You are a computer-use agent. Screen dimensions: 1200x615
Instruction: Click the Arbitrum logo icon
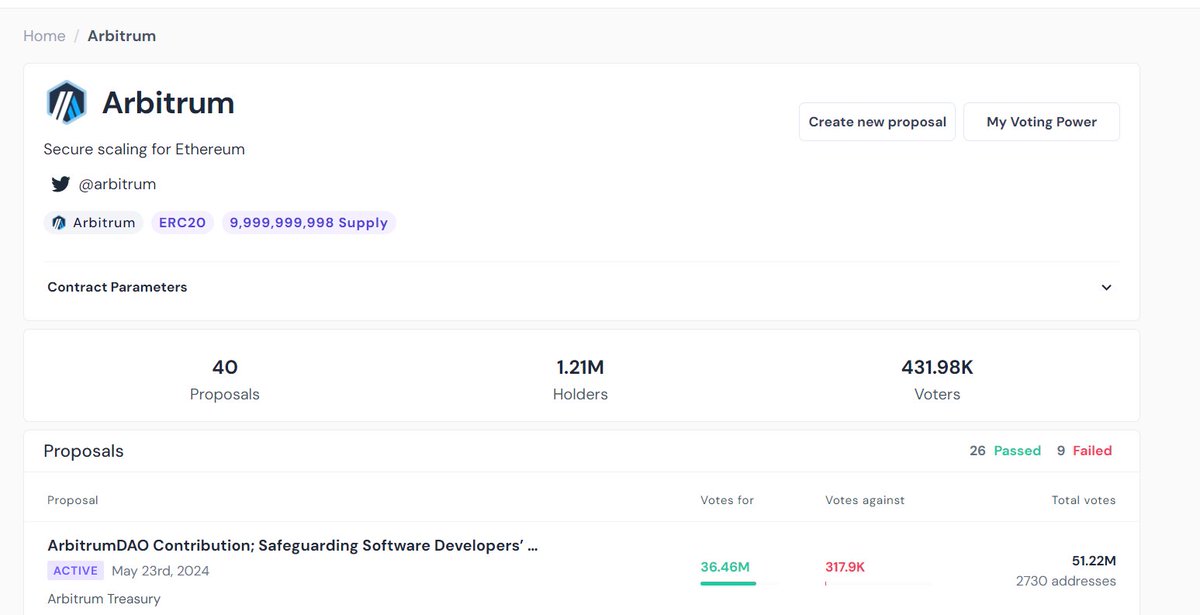(x=67, y=102)
